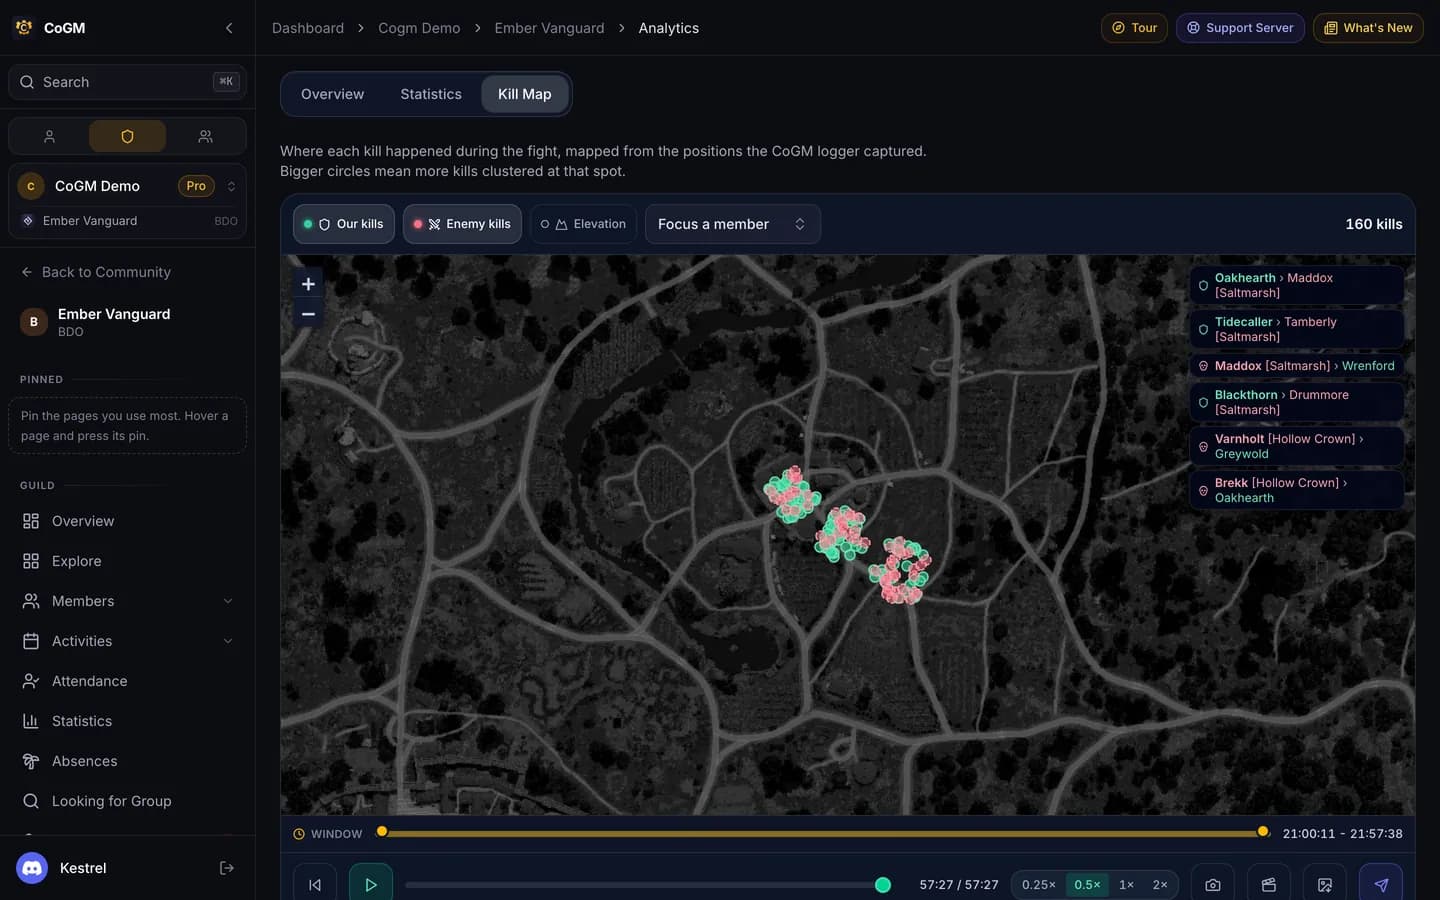The width and height of the screenshot is (1440, 900).
Task: Open the CoGM Demo community switcher
Action: 127,186
